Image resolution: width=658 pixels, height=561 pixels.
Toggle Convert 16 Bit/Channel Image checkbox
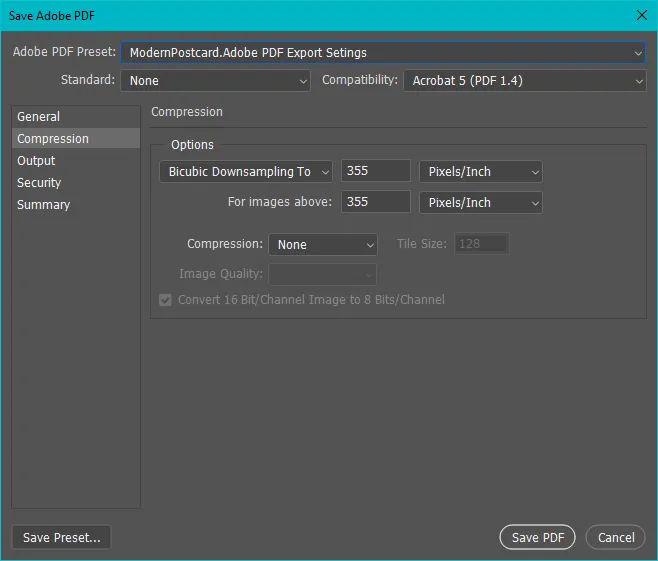(x=165, y=300)
